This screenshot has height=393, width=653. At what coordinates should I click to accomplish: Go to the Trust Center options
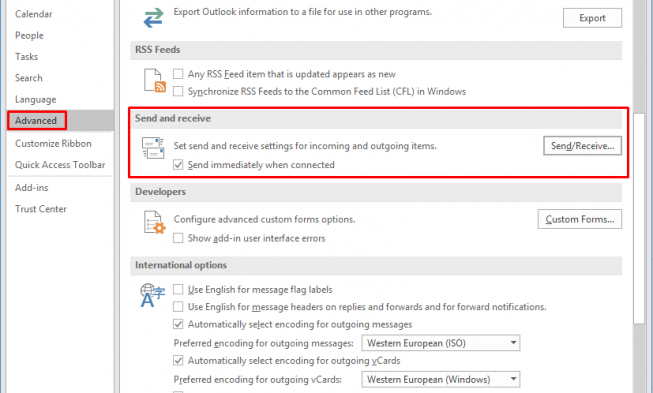tap(41, 209)
